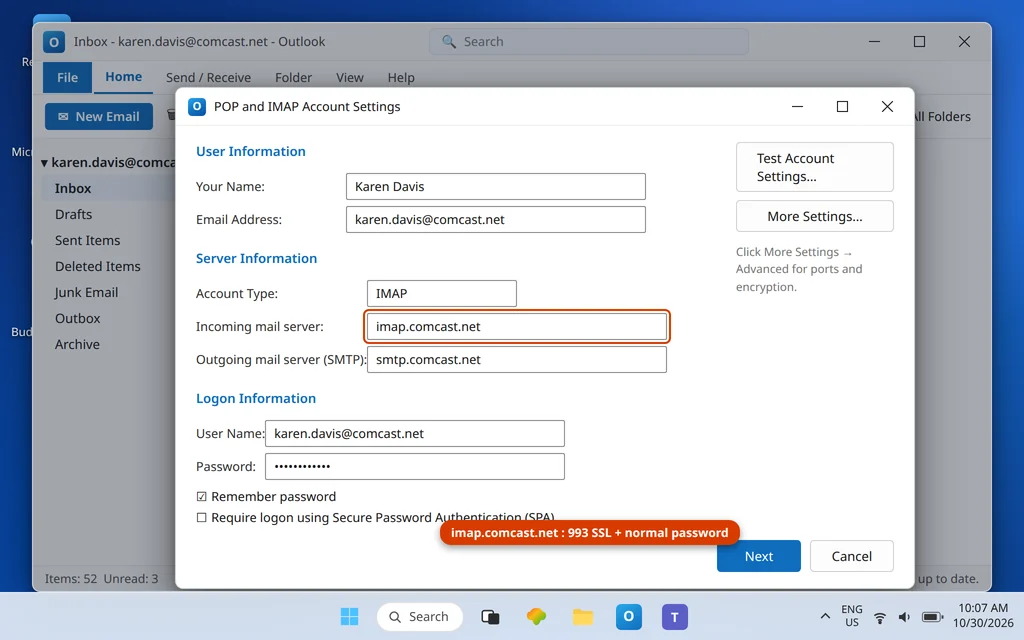Screen dimensions: 1024x640
Task: Click Next to continue account setup
Action: 758,556
